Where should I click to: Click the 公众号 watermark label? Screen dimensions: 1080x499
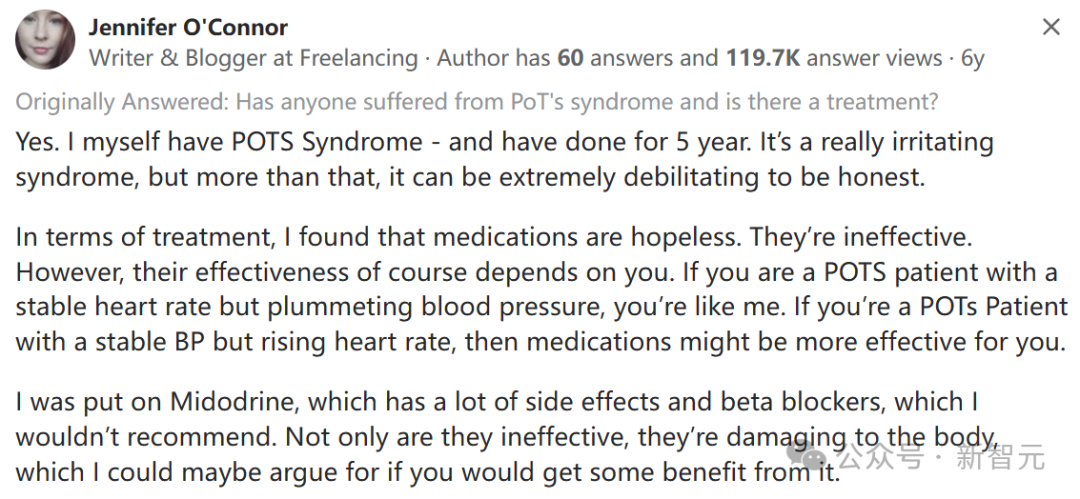click(x=879, y=458)
